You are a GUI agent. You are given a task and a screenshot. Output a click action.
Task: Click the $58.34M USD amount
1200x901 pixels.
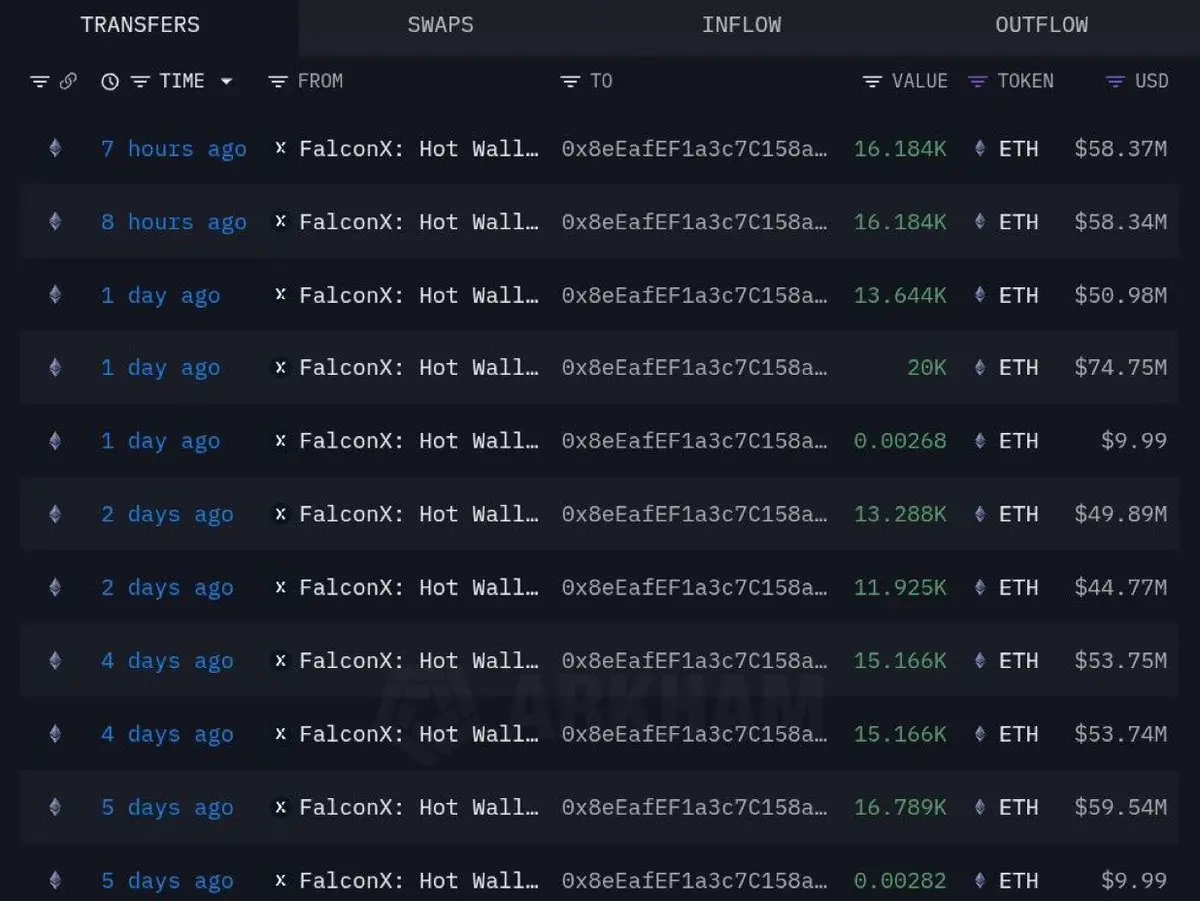[1121, 222]
